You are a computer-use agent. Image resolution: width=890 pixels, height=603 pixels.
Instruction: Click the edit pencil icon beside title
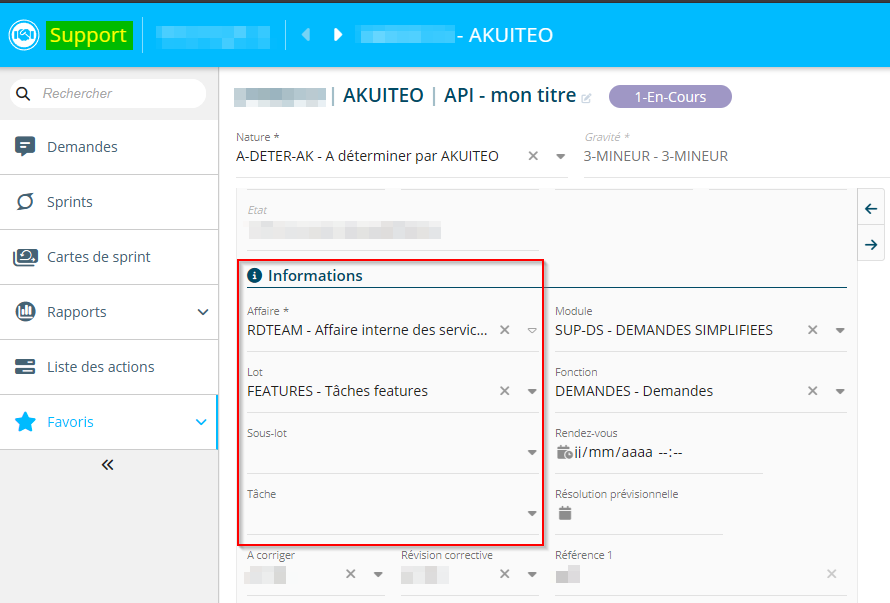pos(587,98)
